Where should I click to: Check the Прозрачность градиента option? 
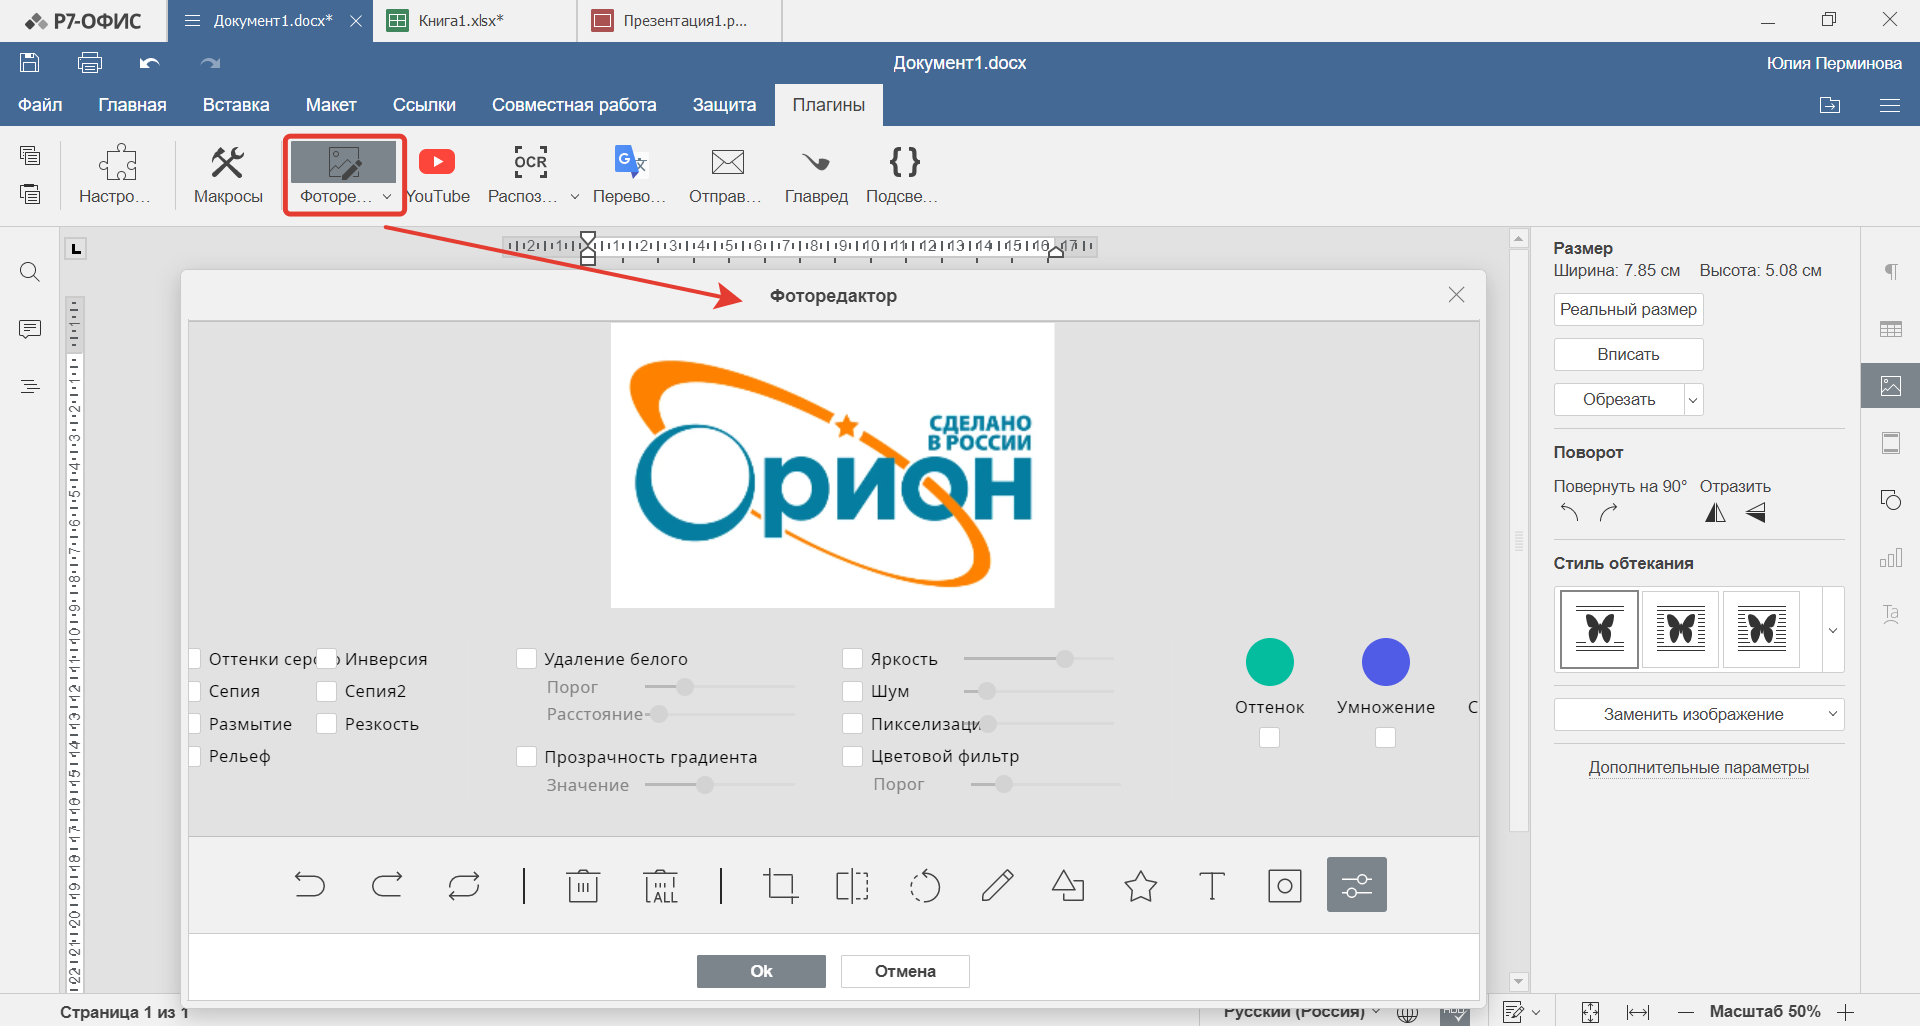coord(526,757)
